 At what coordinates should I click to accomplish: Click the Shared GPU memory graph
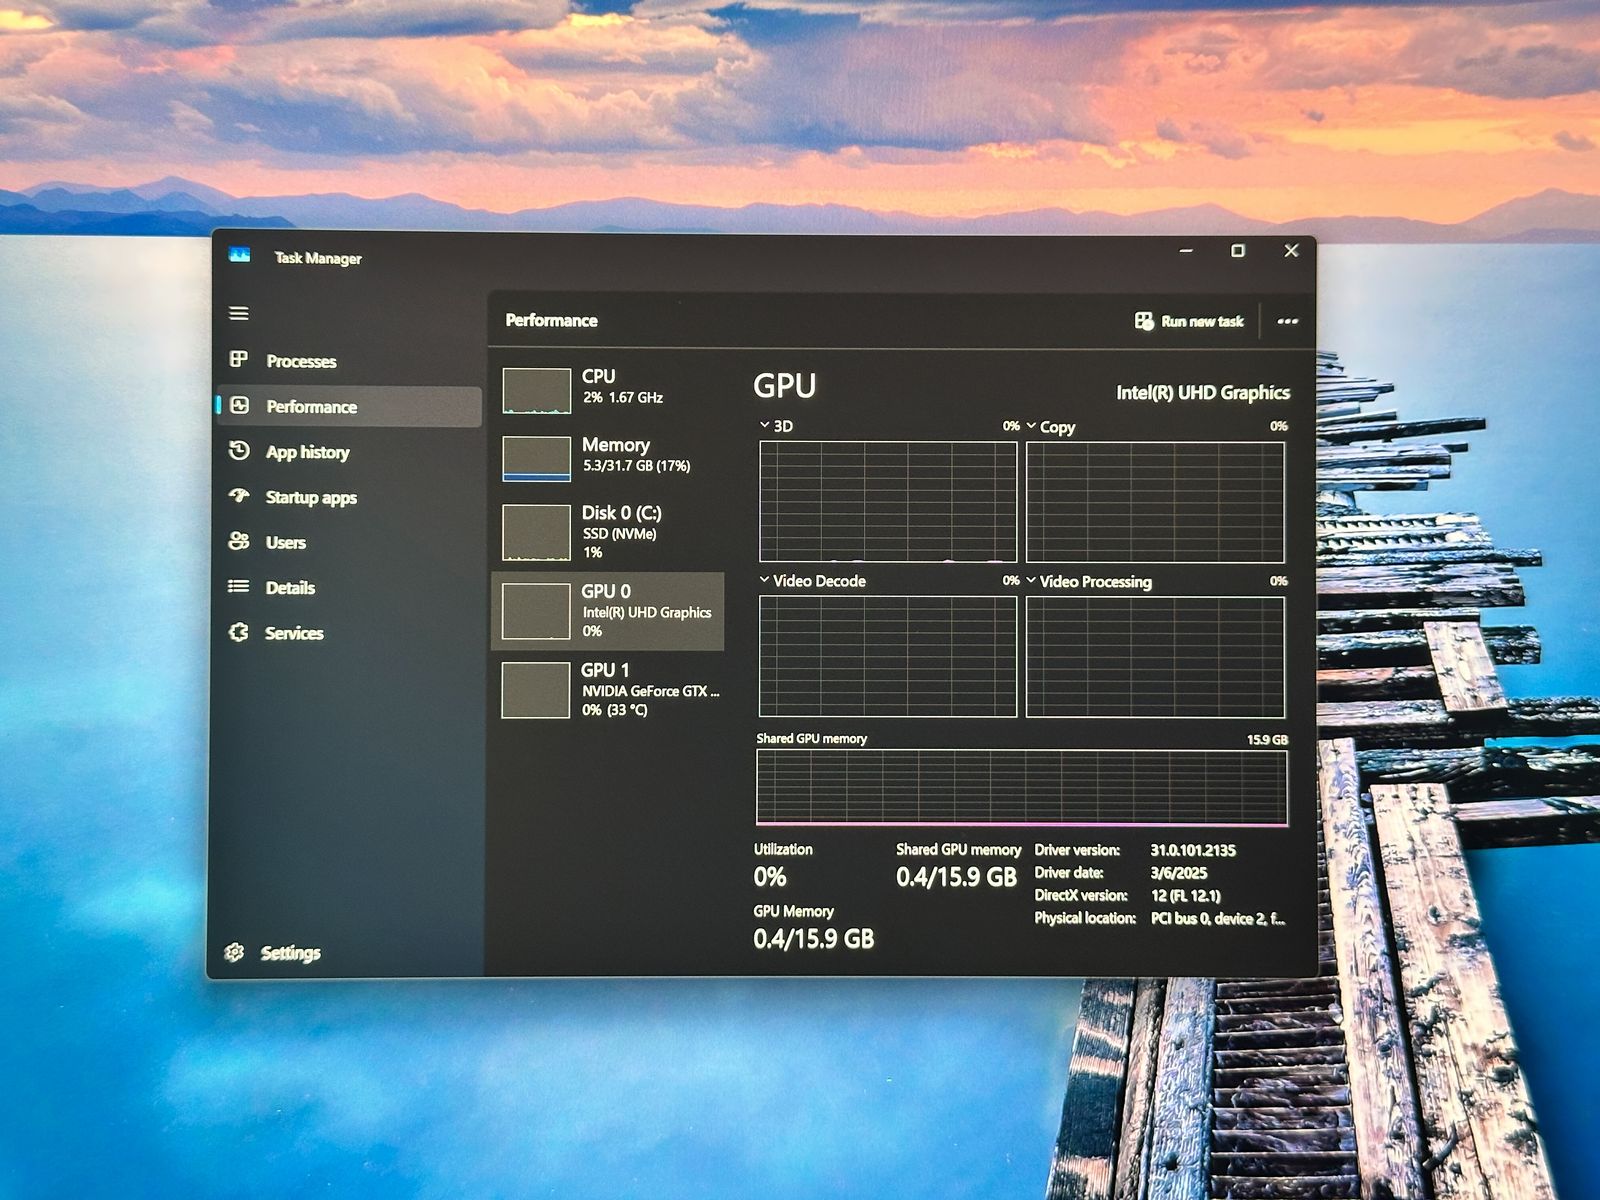(1021, 787)
